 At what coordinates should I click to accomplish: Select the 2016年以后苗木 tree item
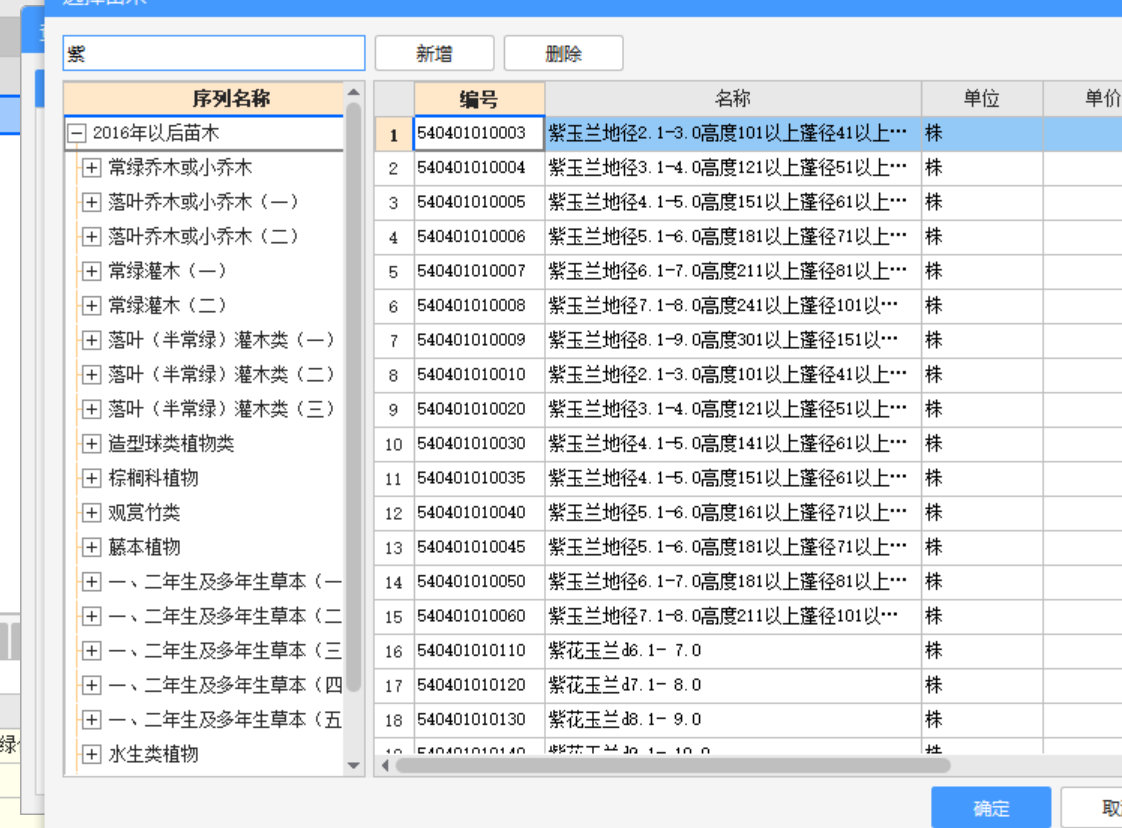[155, 133]
